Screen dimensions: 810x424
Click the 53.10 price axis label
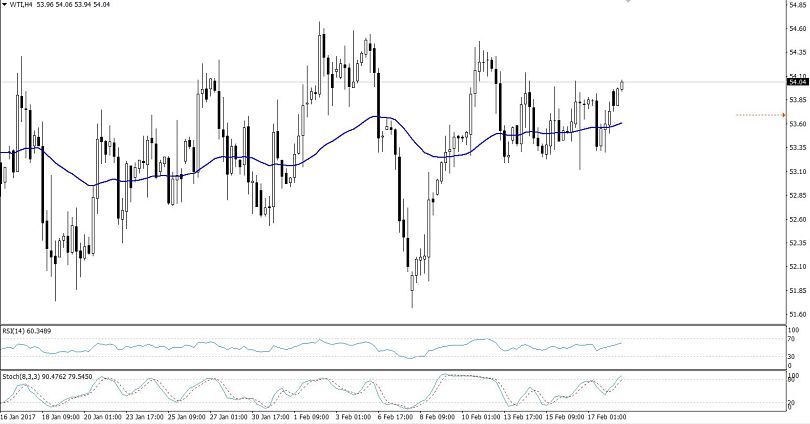point(798,171)
